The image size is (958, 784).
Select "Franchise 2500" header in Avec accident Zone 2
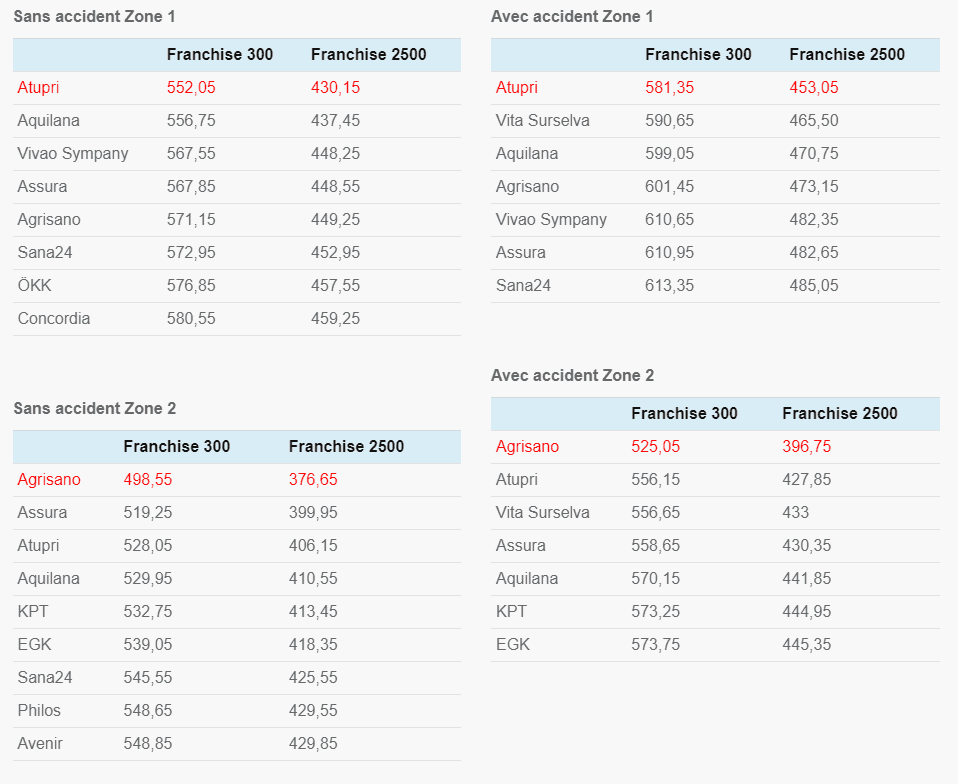pyautogui.click(x=839, y=414)
